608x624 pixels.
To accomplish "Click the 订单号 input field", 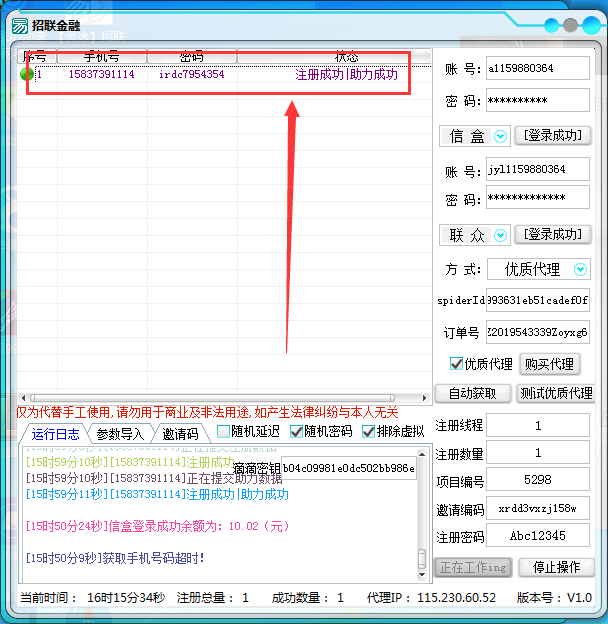I will 538,332.
